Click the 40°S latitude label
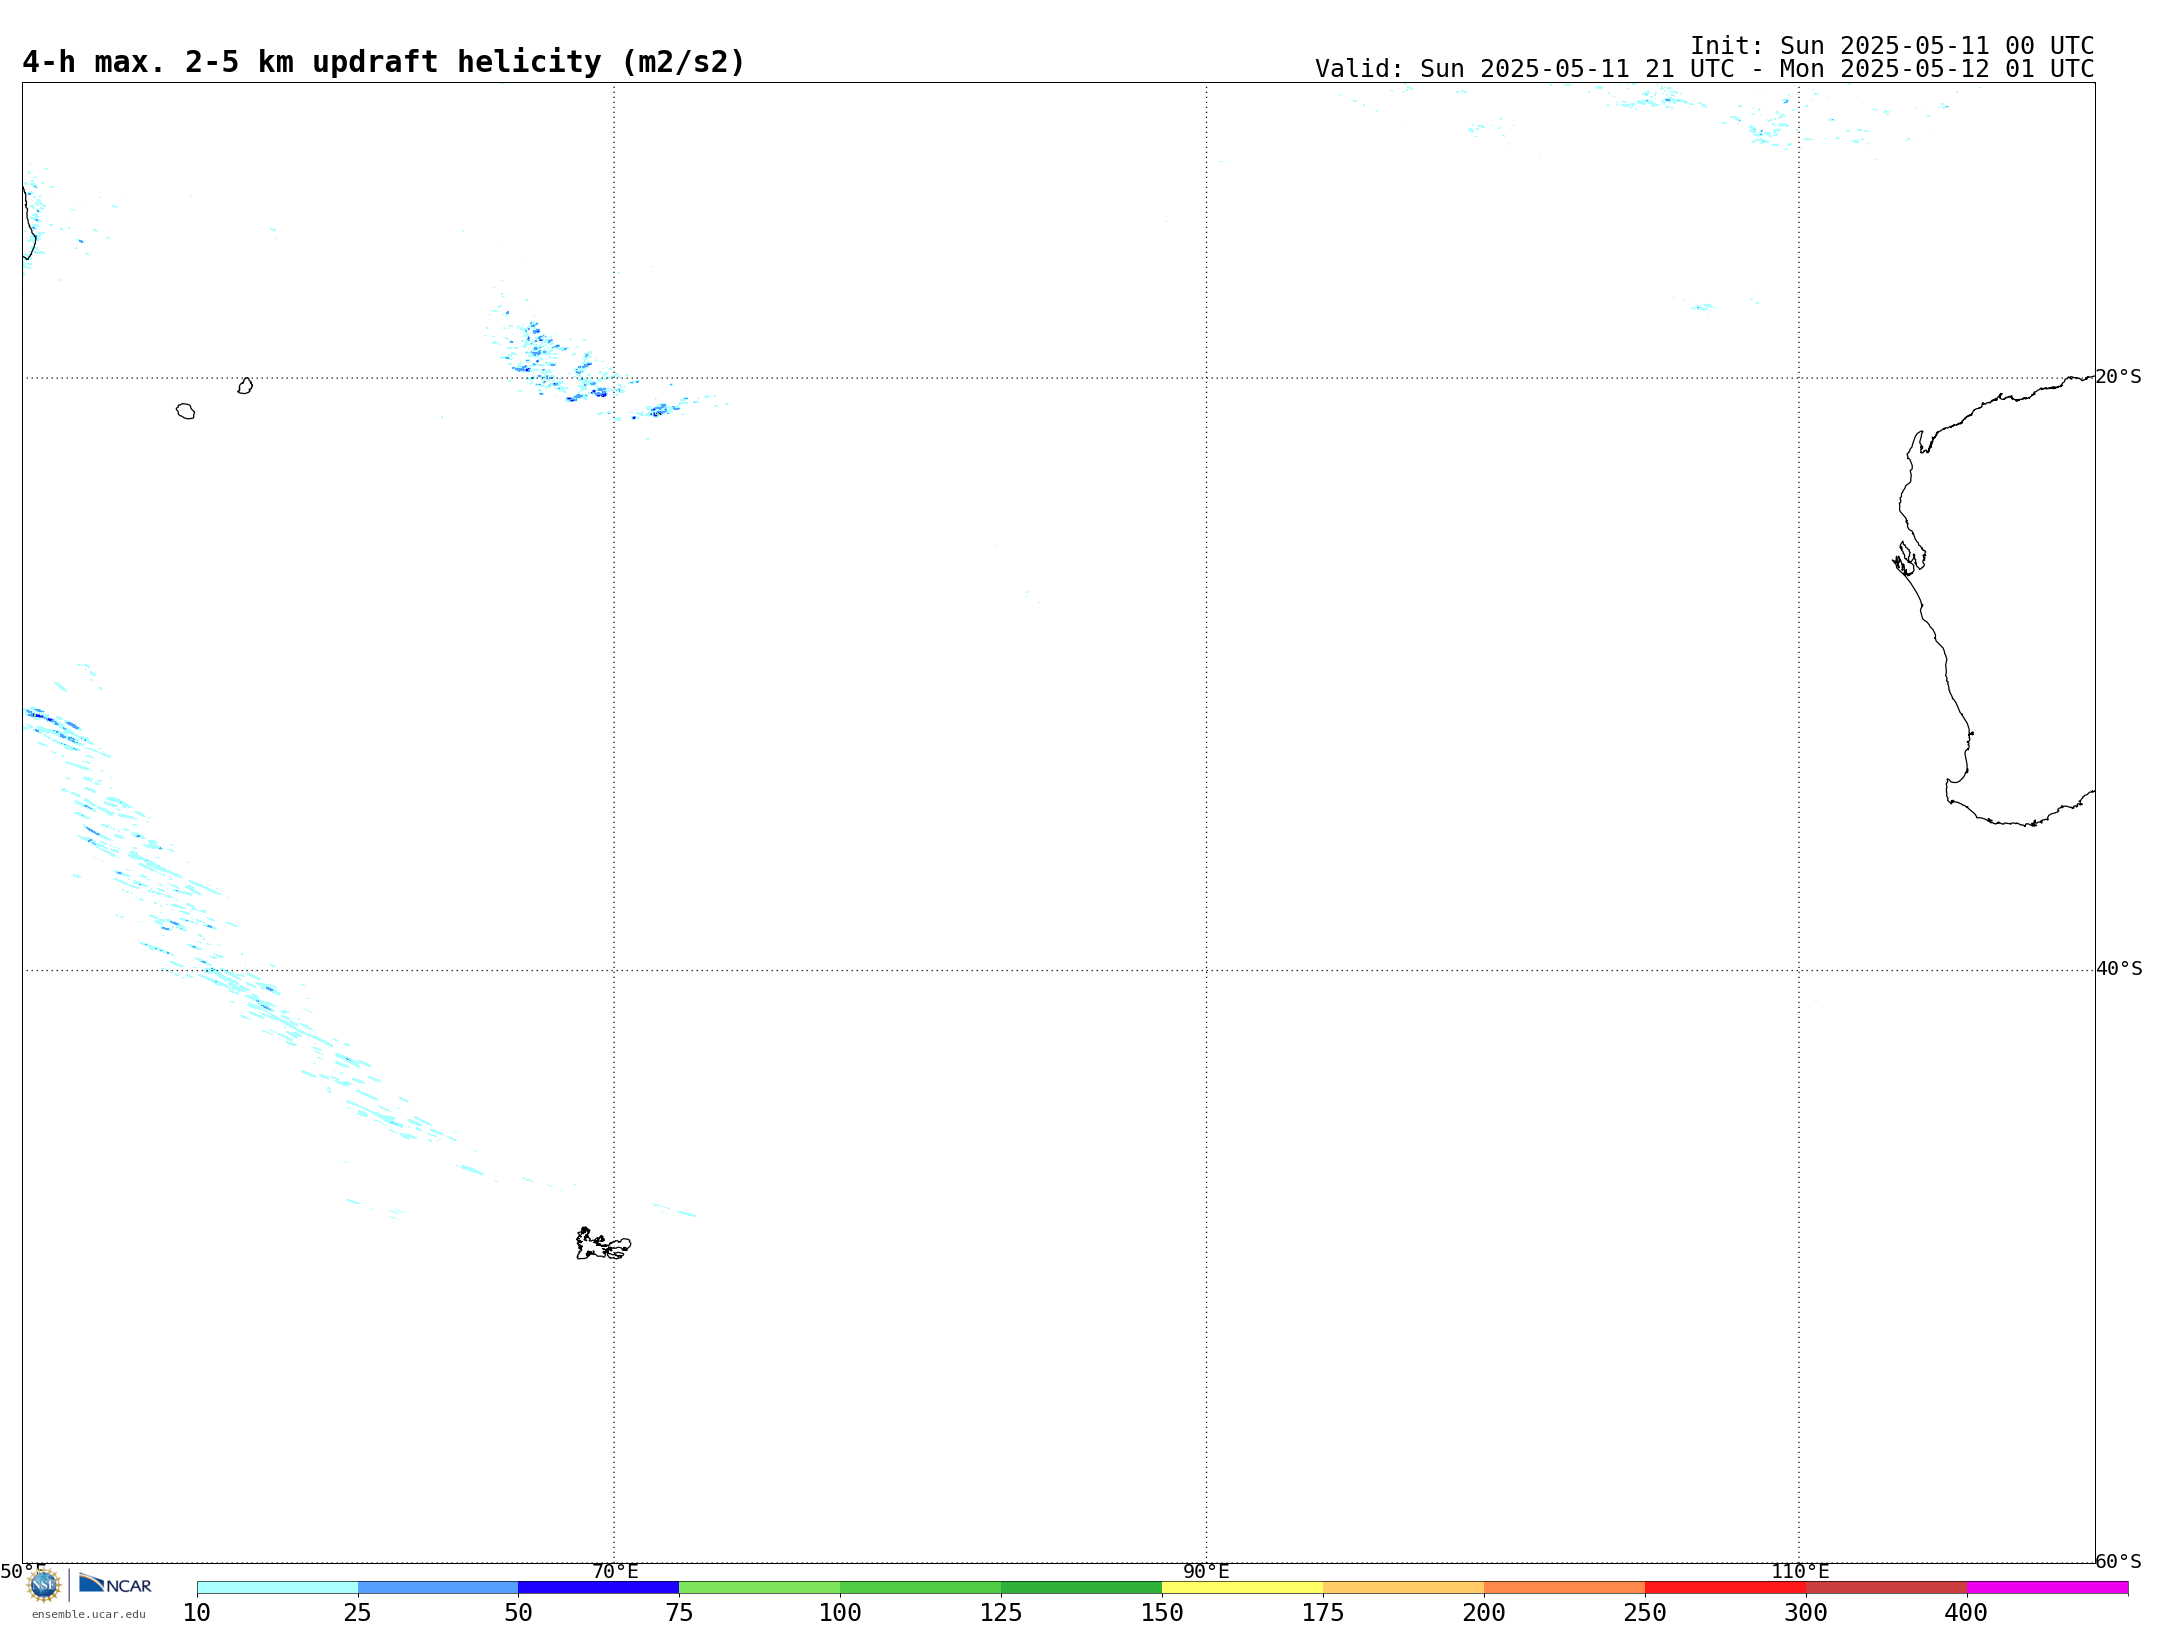 [2119, 969]
